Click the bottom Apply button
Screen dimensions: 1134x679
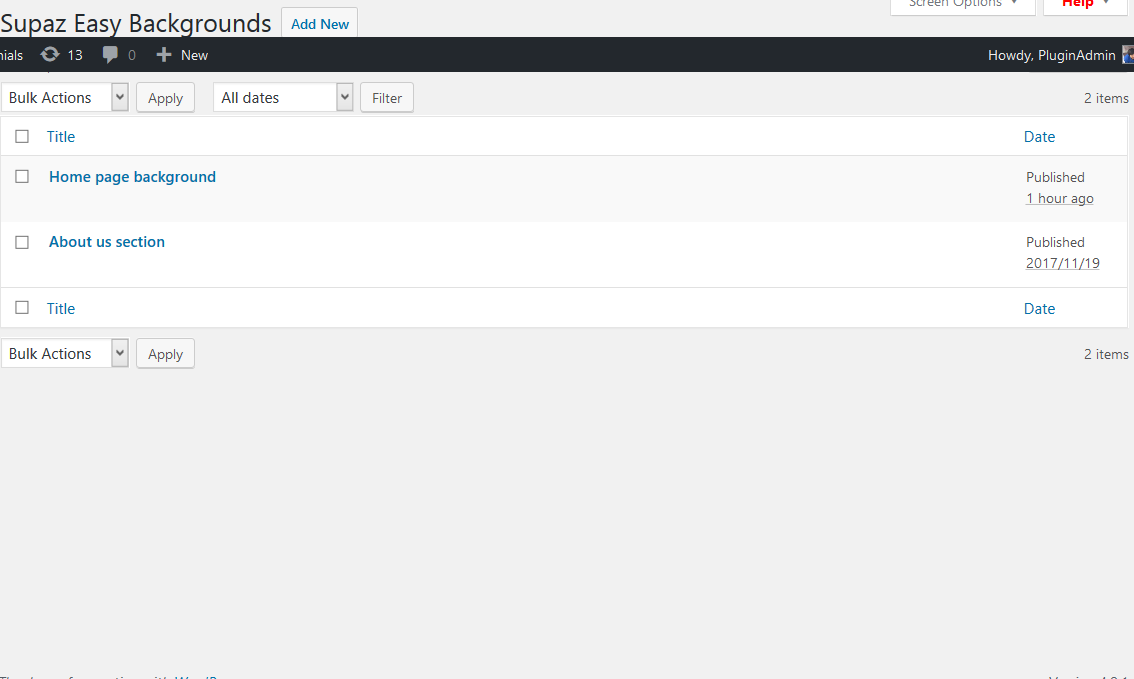tap(166, 354)
